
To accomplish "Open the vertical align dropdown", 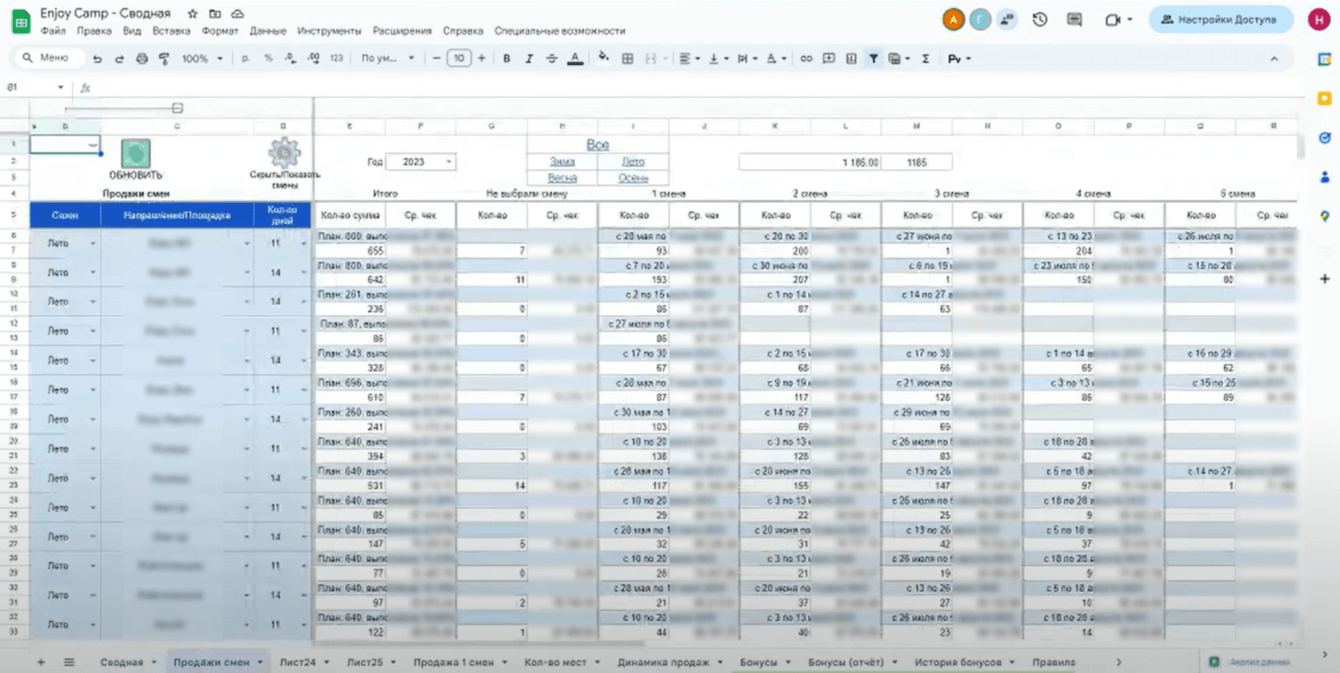I will coord(718,59).
